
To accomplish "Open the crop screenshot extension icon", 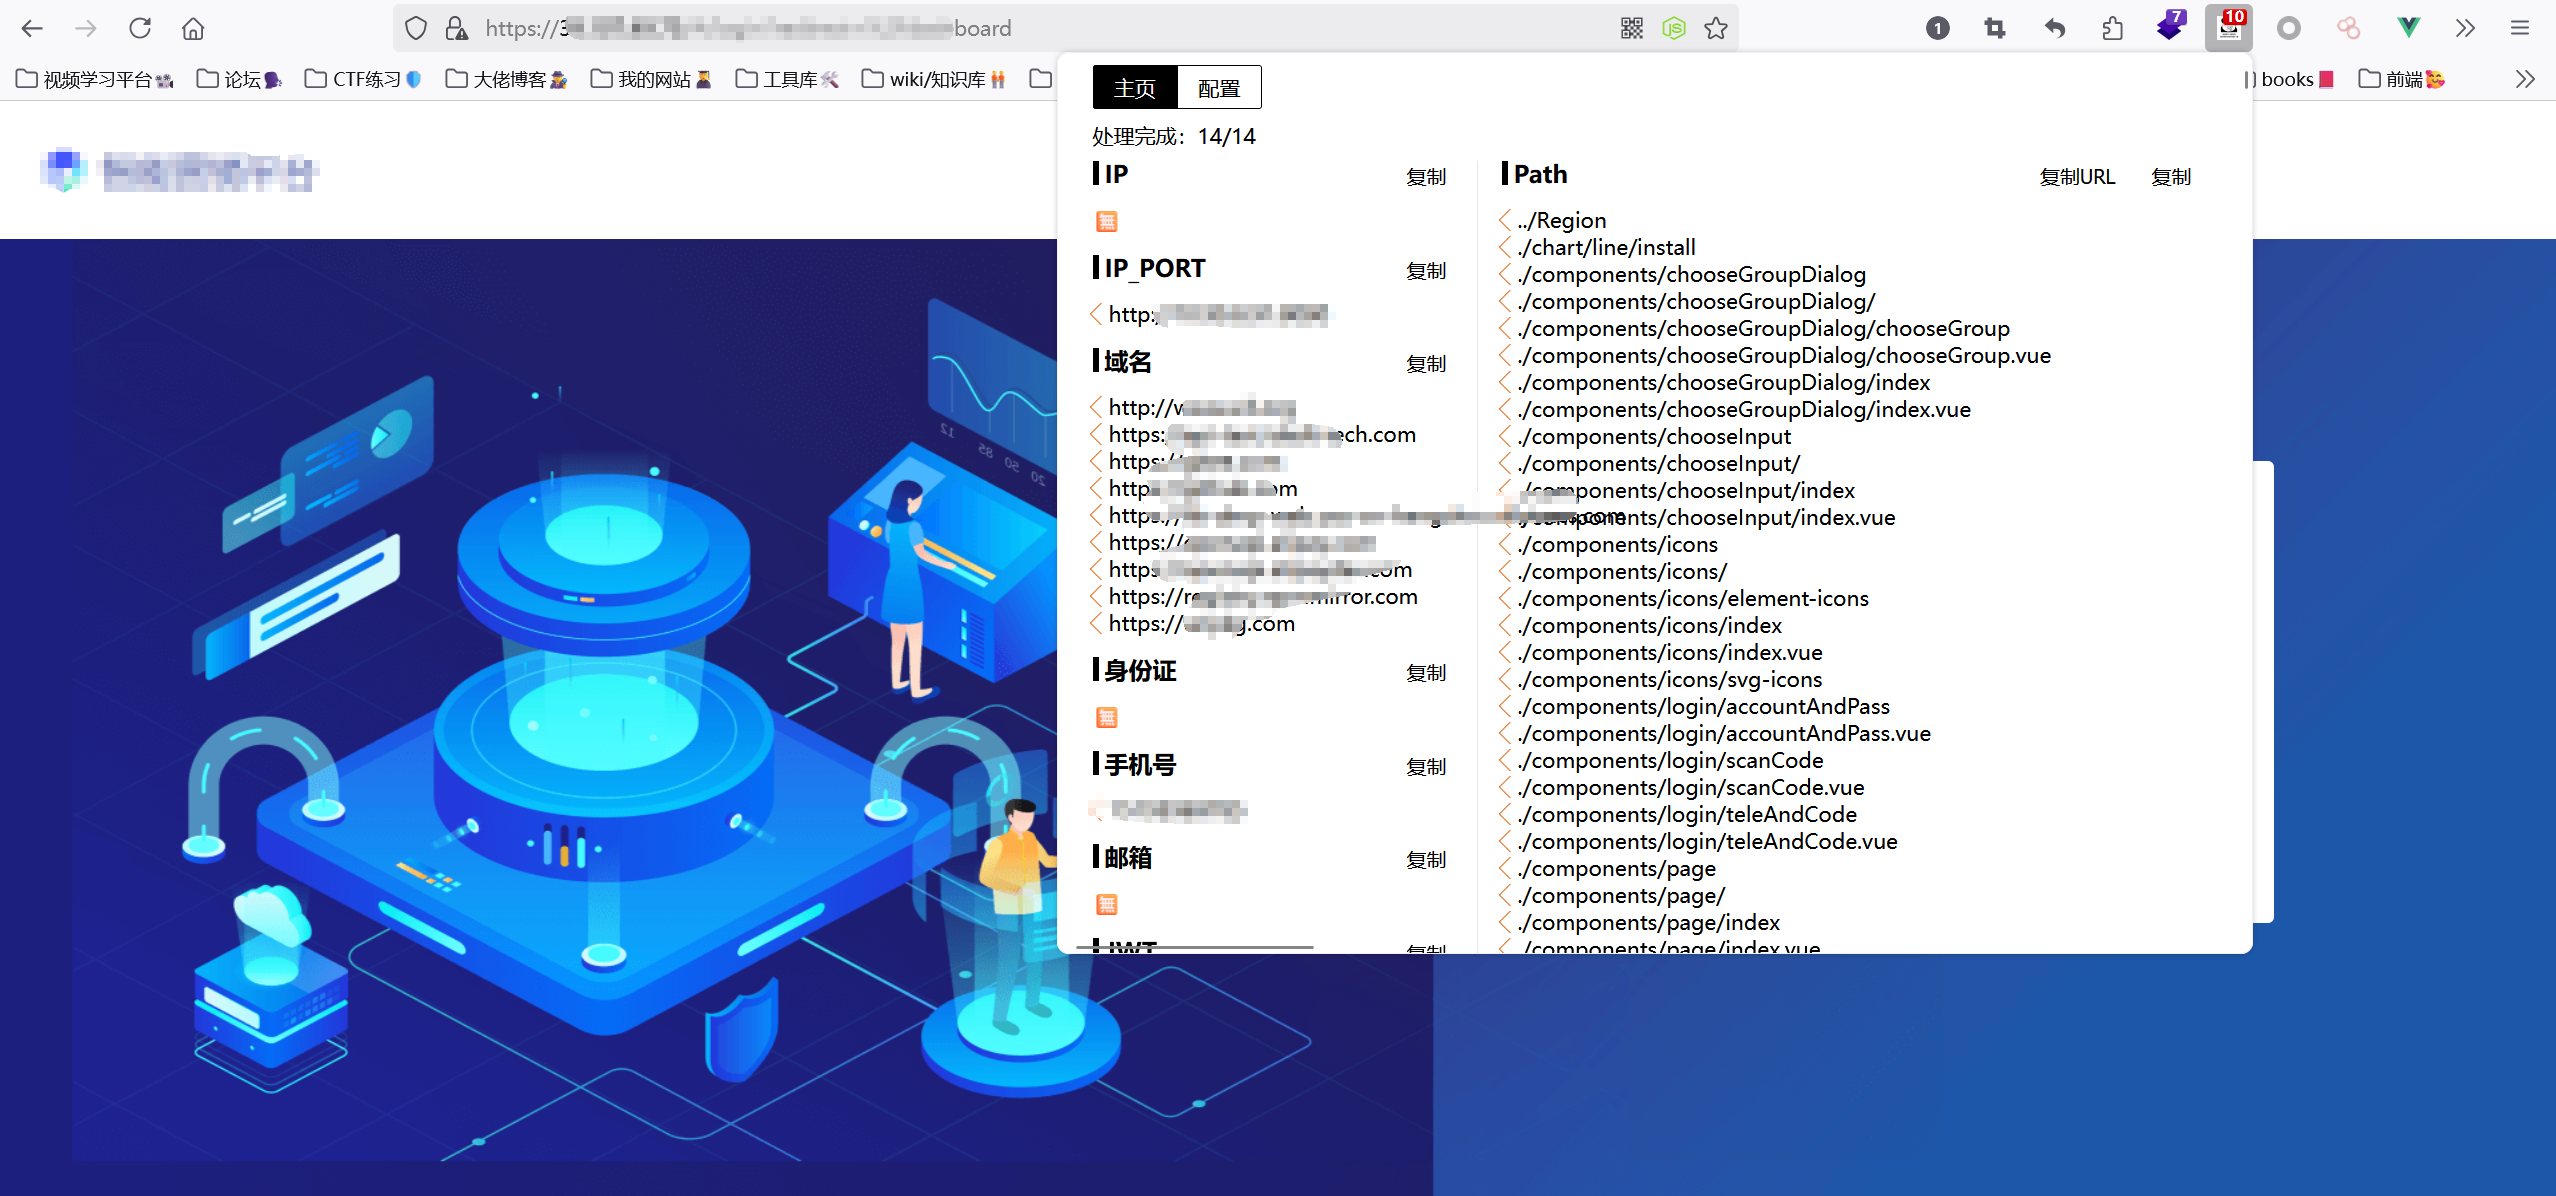I will 1995,28.
